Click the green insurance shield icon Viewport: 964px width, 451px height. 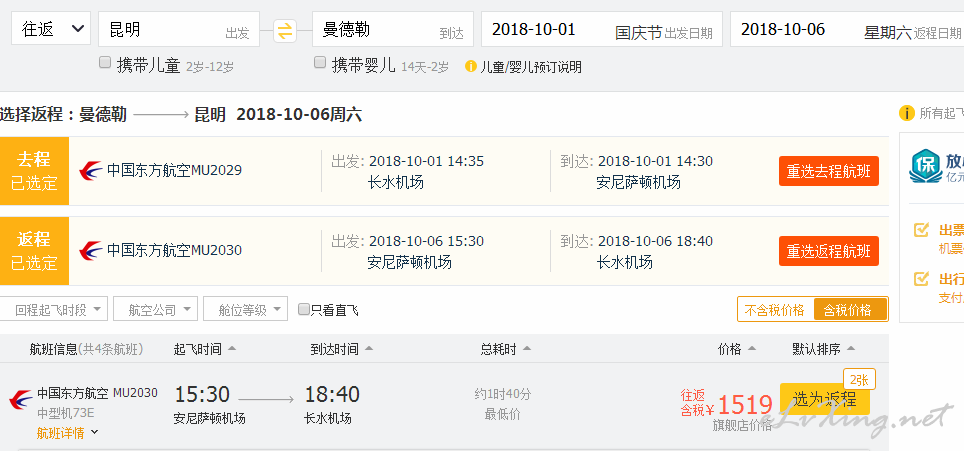click(x=926, y=166)
